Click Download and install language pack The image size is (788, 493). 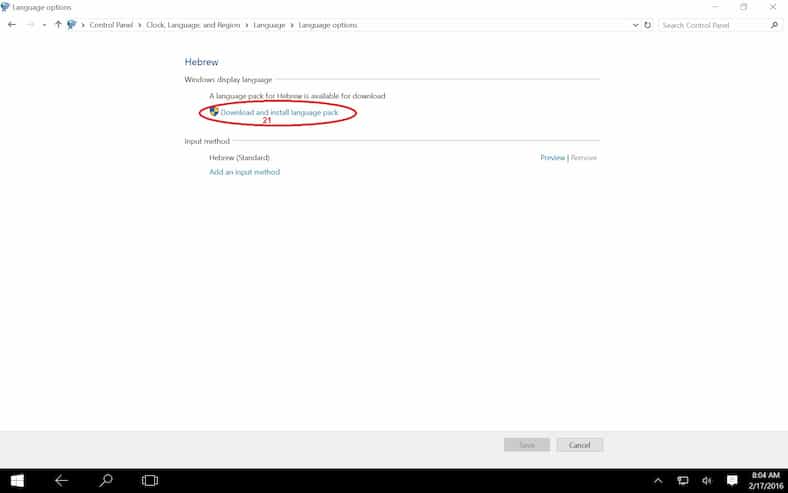click(279, 112)
